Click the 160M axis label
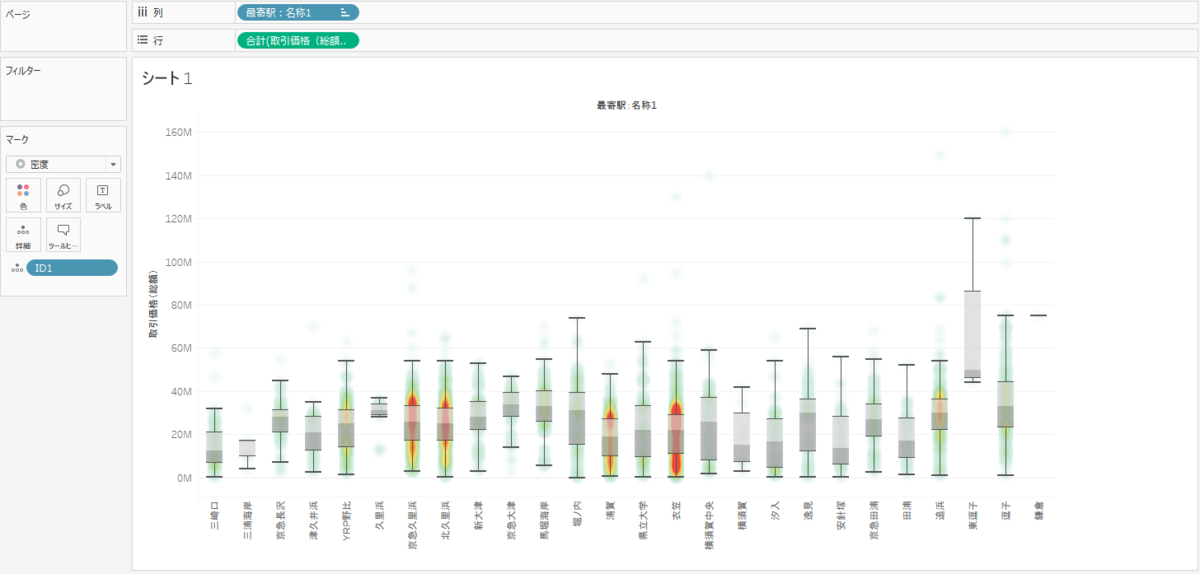This screenshot has width=1200, height=574. click(x=179, y=132)
